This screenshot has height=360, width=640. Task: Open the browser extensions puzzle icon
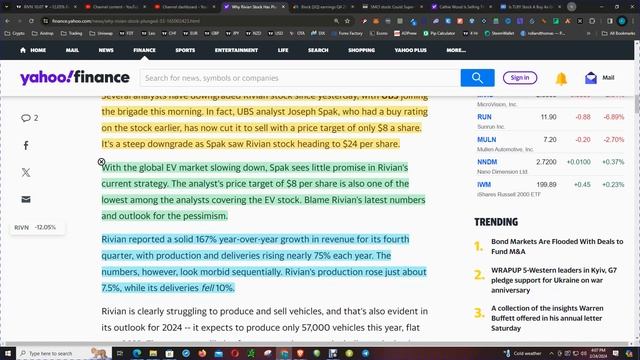click(x=592, y=21)
